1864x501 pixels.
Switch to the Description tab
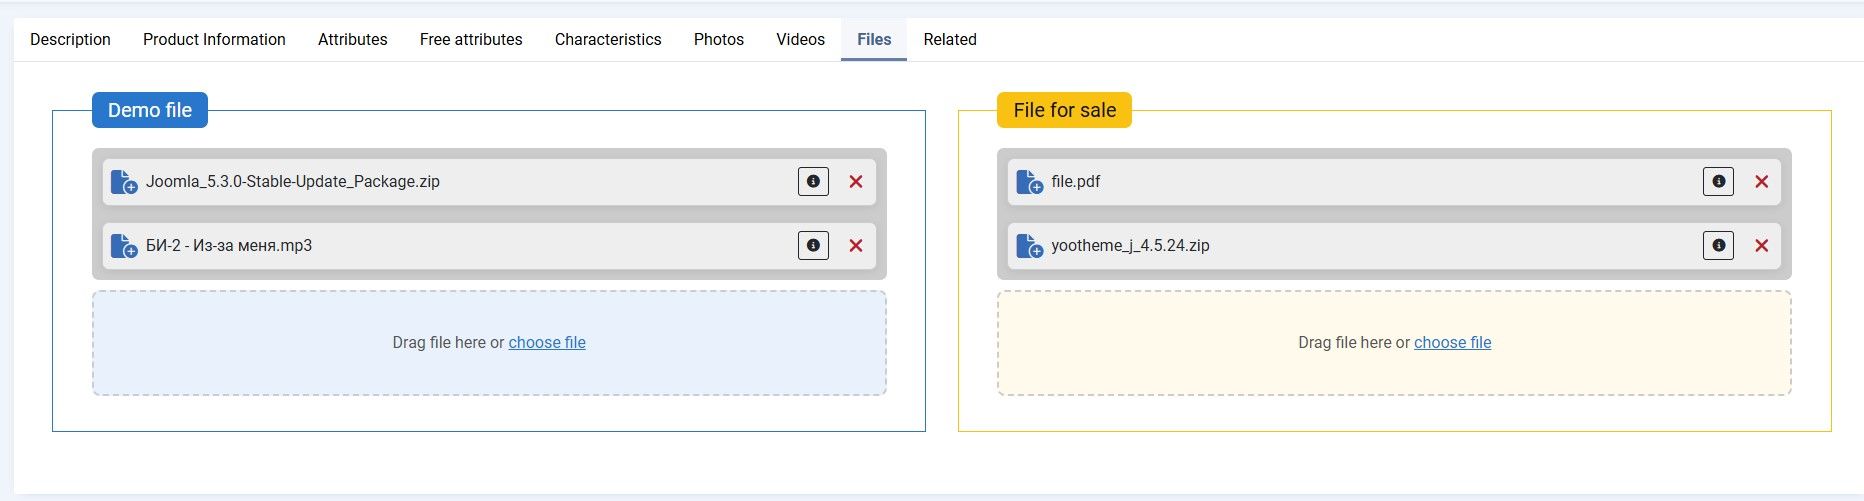tap(70, 40)
